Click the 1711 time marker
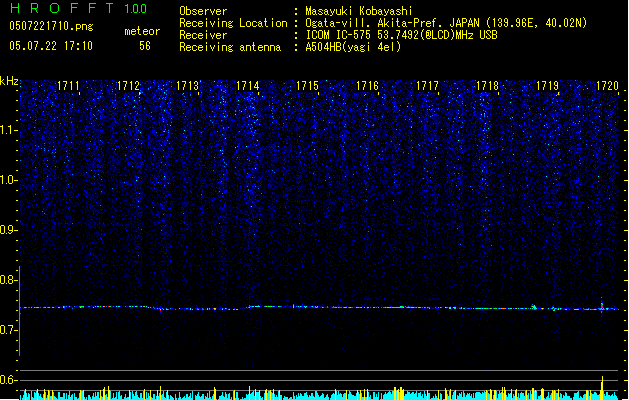This screenshot has height=400, width=629. 68,86
